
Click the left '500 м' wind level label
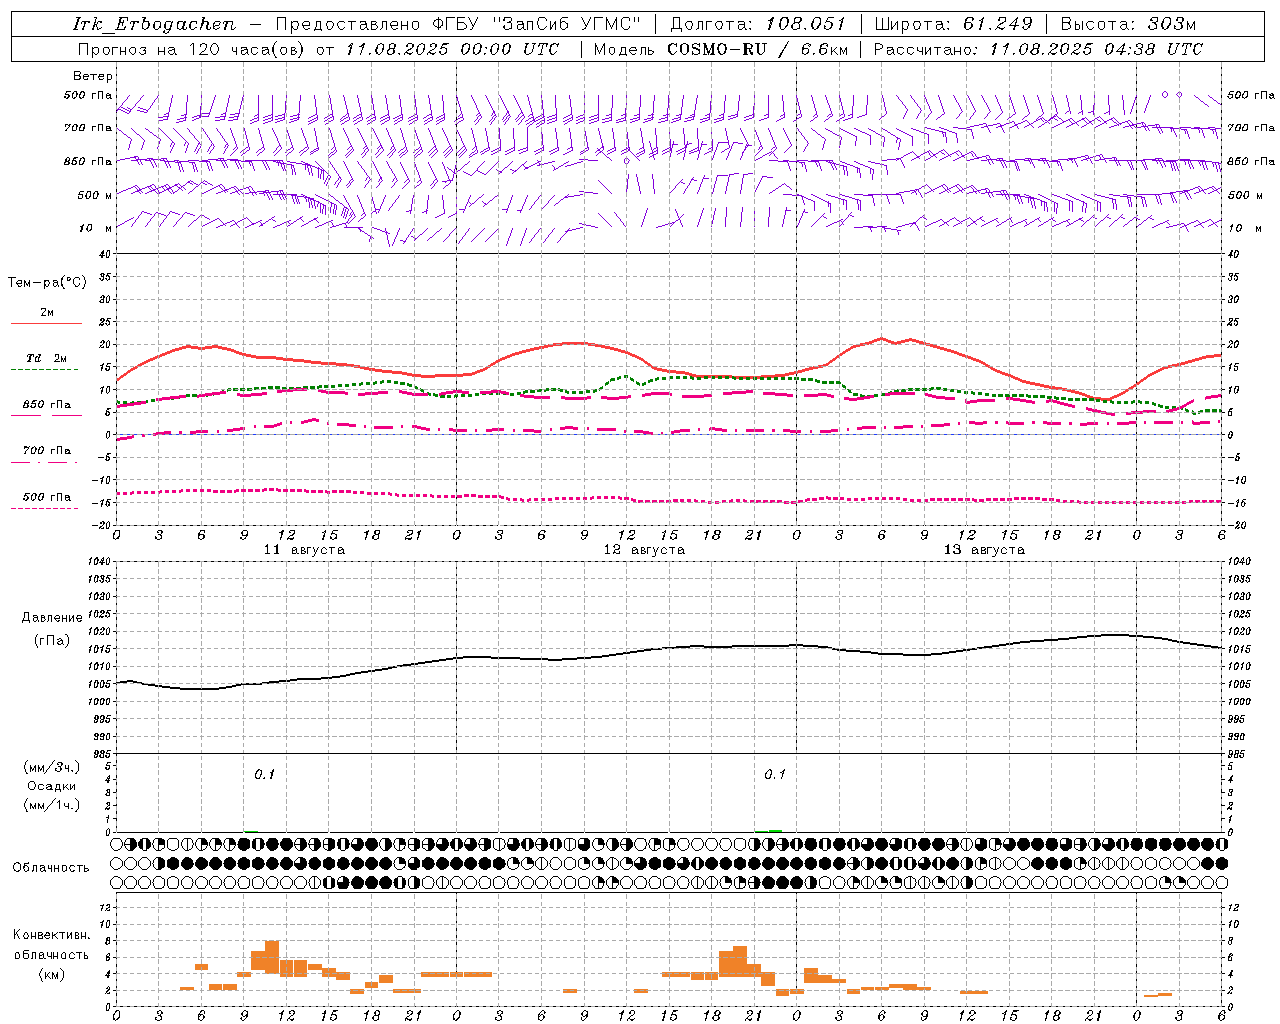point(95,195)
